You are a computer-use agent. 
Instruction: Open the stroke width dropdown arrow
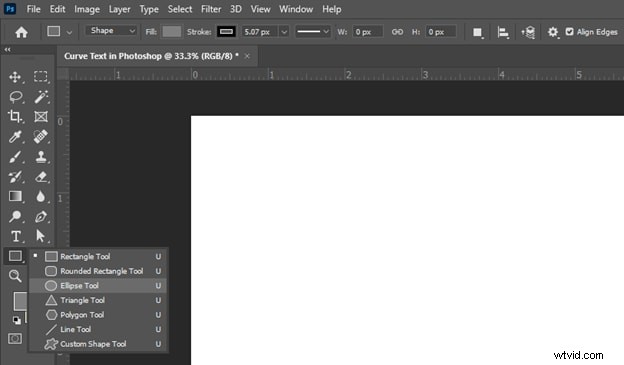pyautogui.click(x=284, y=32)
